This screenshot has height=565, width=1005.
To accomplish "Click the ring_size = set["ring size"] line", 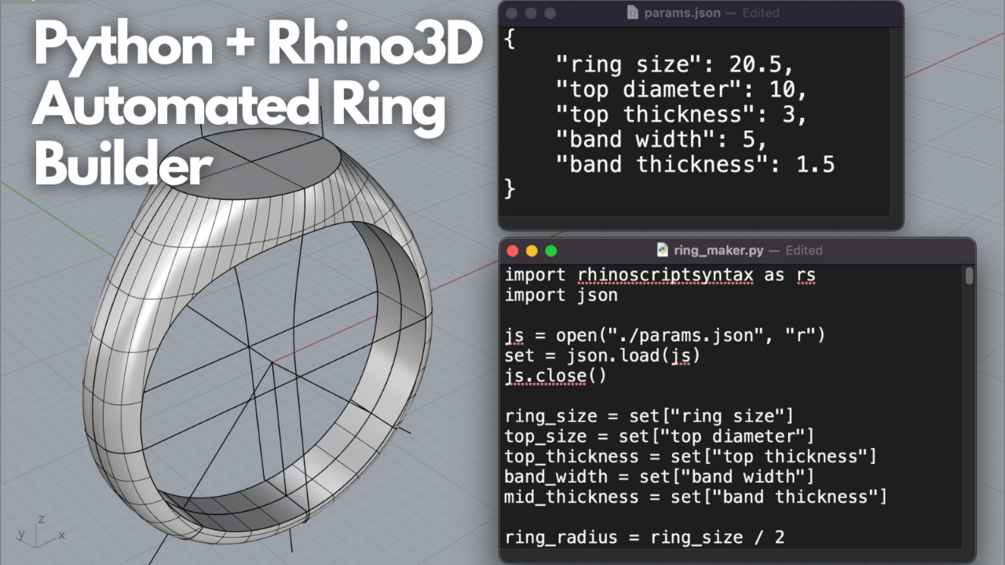I will tap(649, 416).
